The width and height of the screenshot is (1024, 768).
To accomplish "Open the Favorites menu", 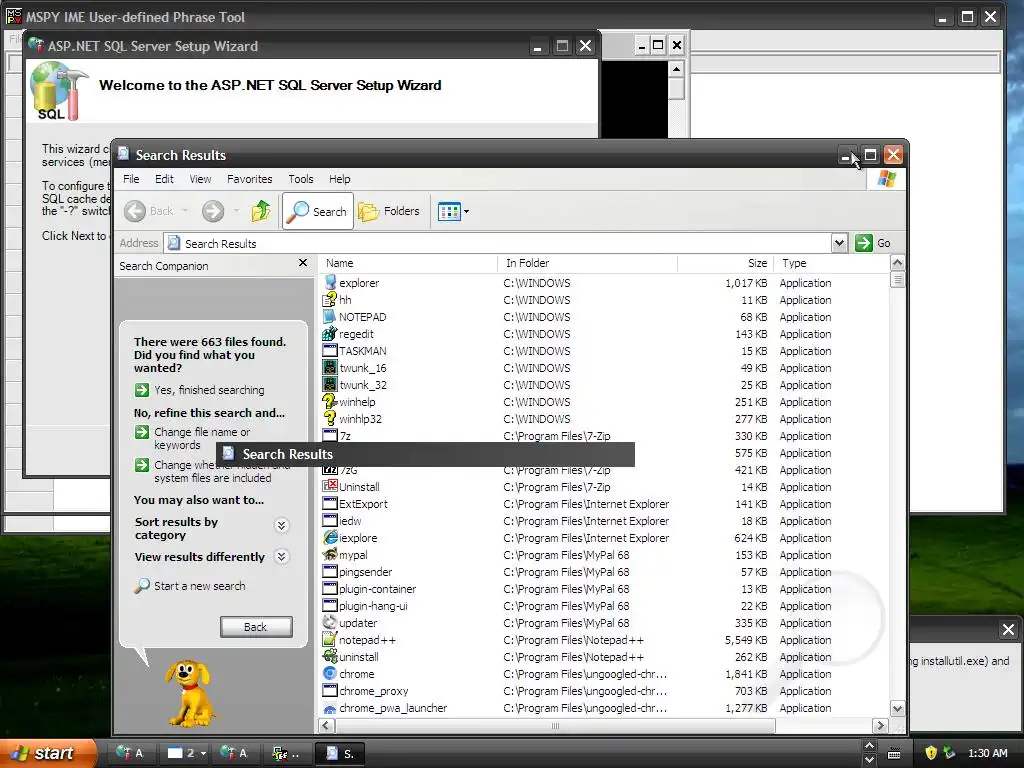I will click(x=249, y=179).
